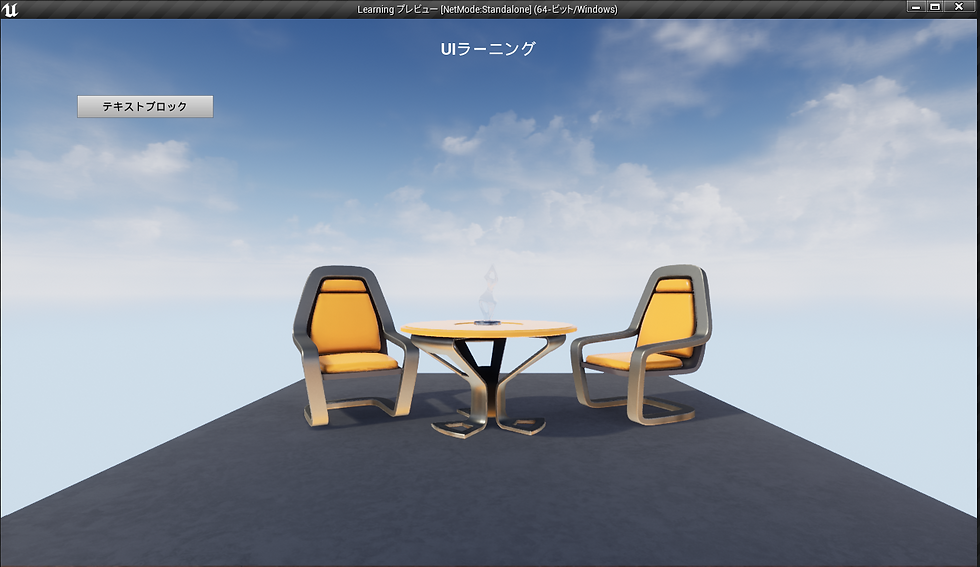The image size is (980, 567).
Task: Click the window title bar text Learning プレビュー
Action: 398,9
